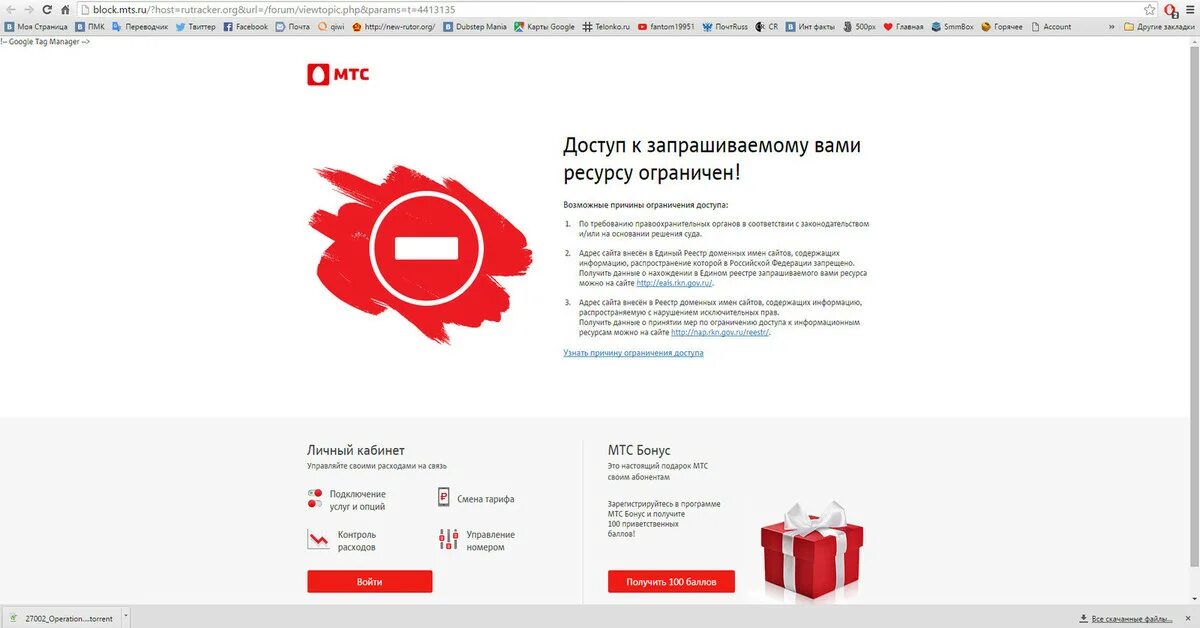Open the Карты Google bookmark

[x=544, y=27]
